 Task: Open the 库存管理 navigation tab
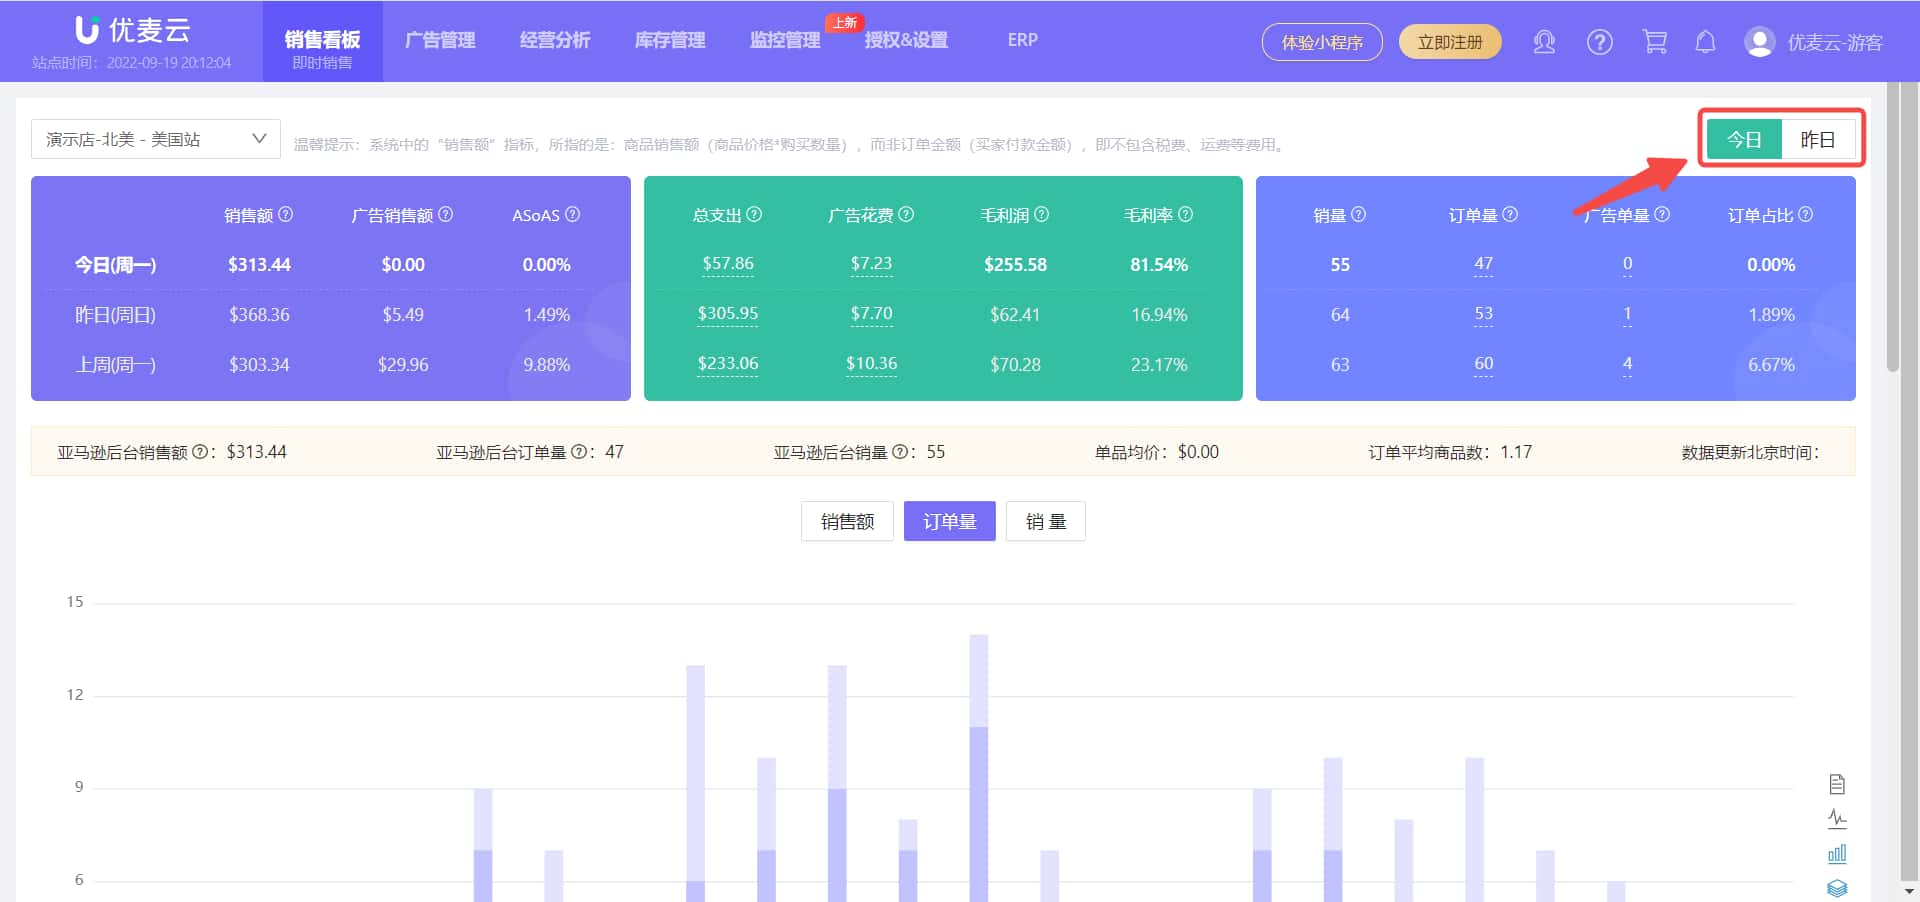[x=669, y=40]
